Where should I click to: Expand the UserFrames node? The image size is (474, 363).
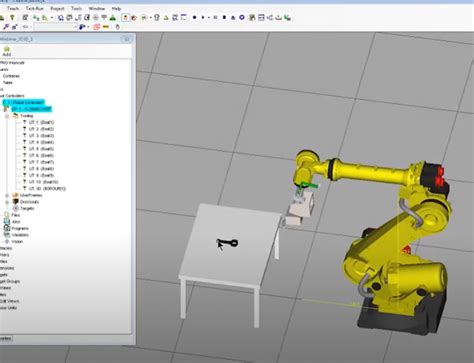click(7, 195)
